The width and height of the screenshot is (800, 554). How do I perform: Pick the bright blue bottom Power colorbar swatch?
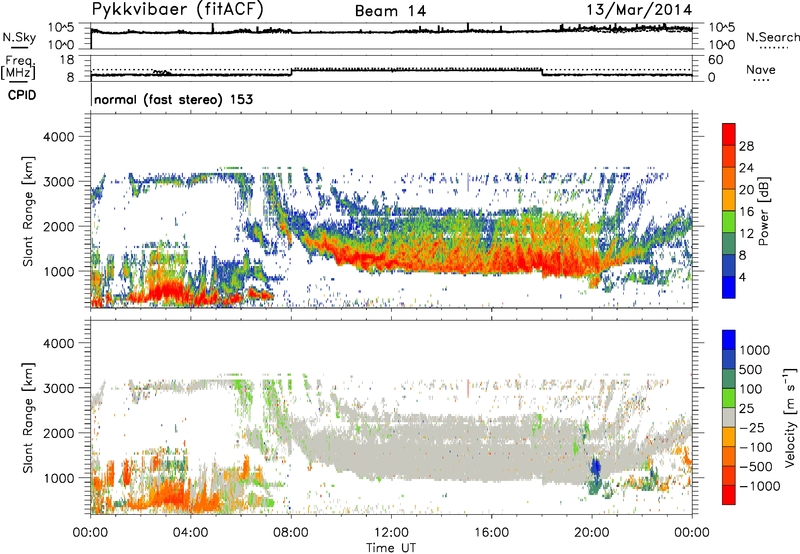click(x=729, y=287)
